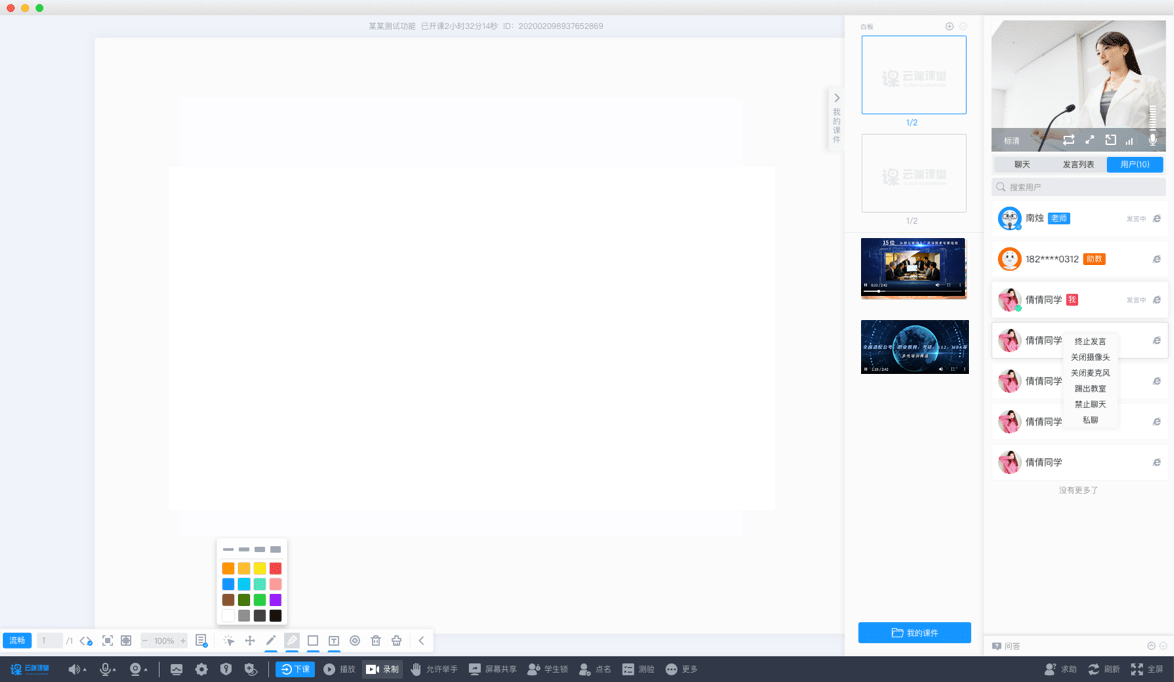Expand webcam device dropdown in bottom bar

click(x=145, y=670)
